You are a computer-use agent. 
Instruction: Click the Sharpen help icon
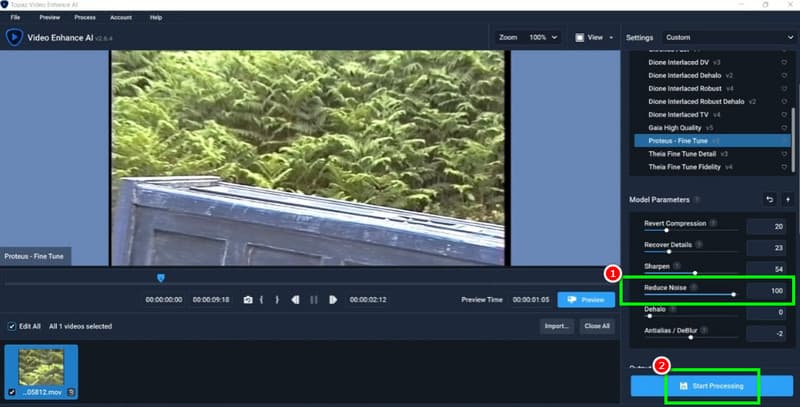tap(677, 266)
